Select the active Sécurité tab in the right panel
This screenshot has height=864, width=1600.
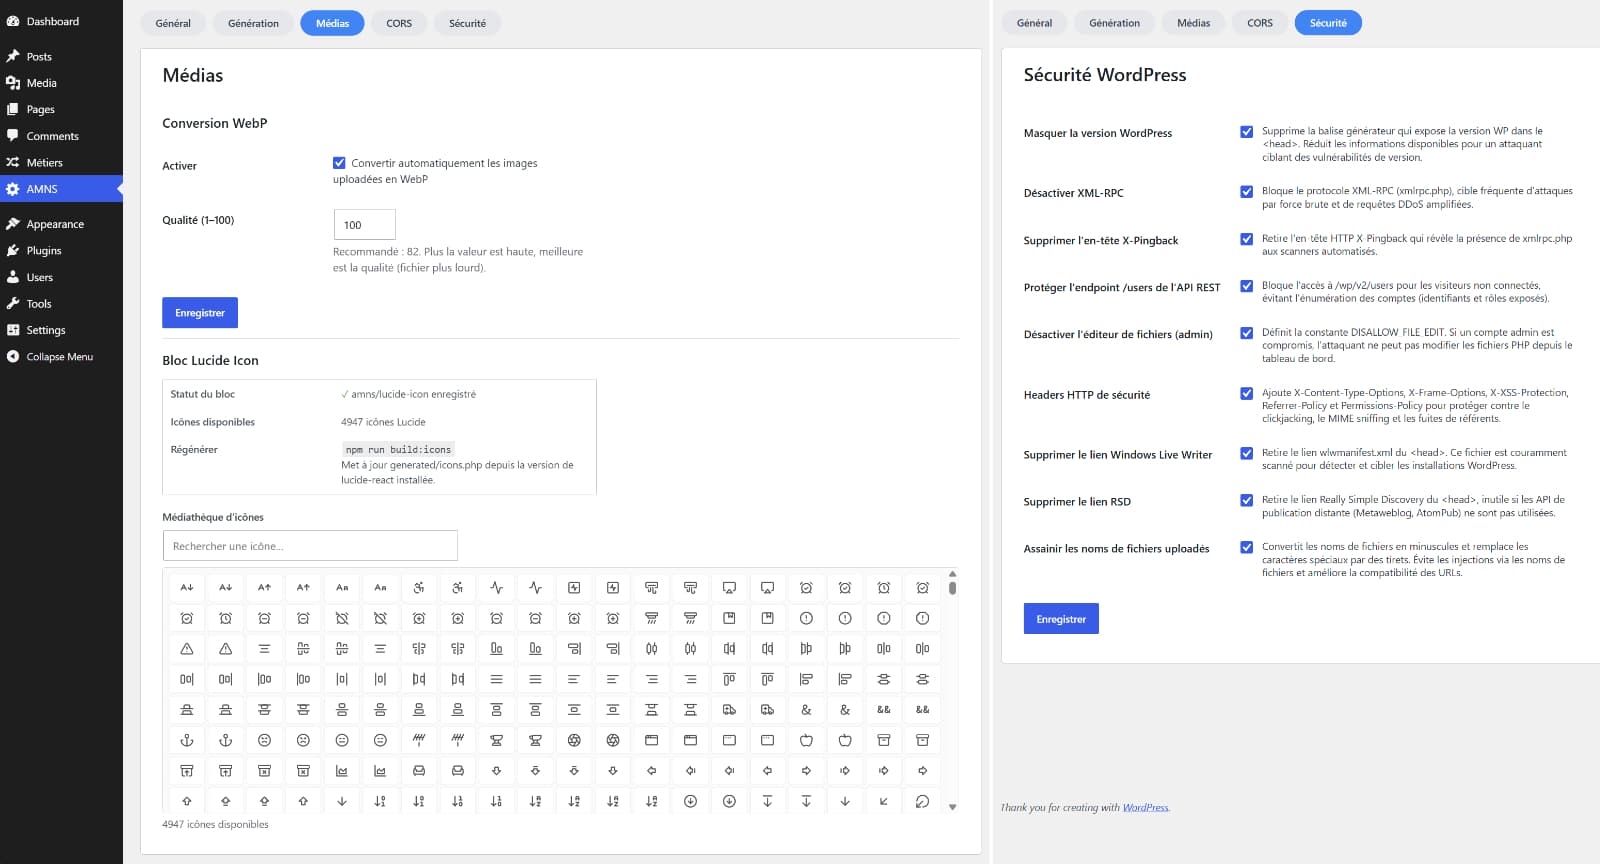pyautogui.click(x=1328, y=23)
